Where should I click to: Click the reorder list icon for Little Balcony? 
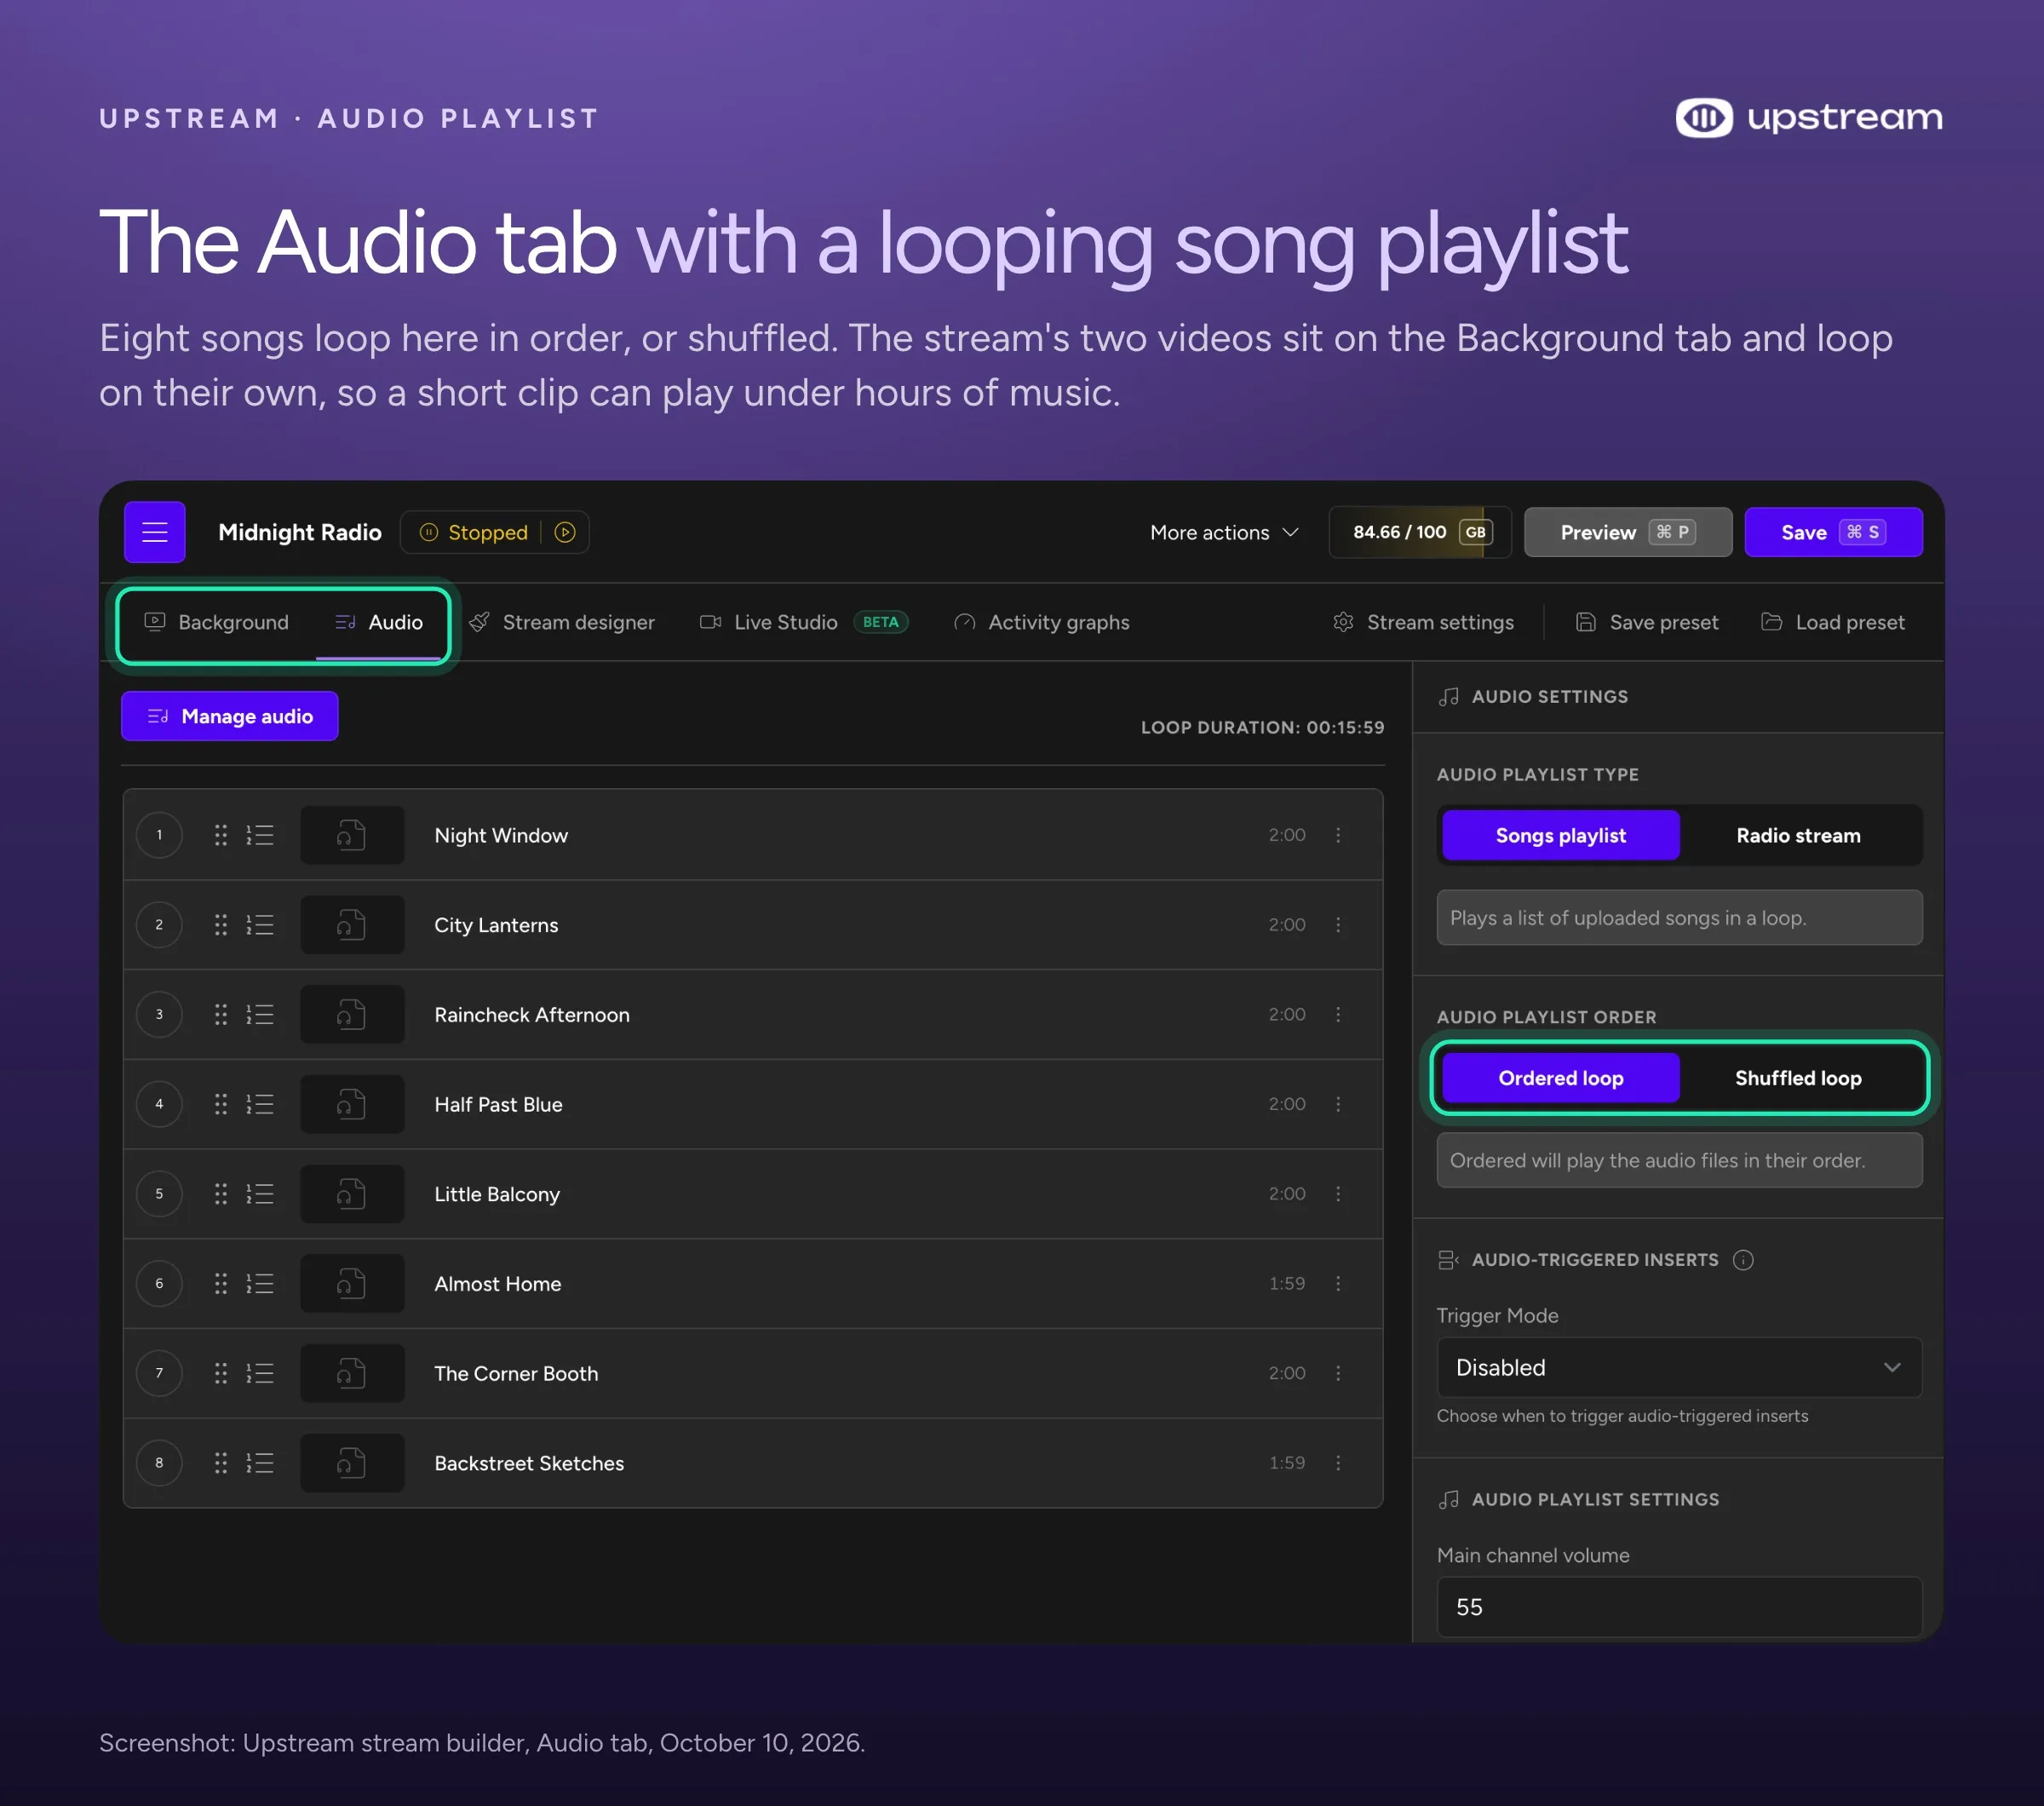(x=260, y=1194)
